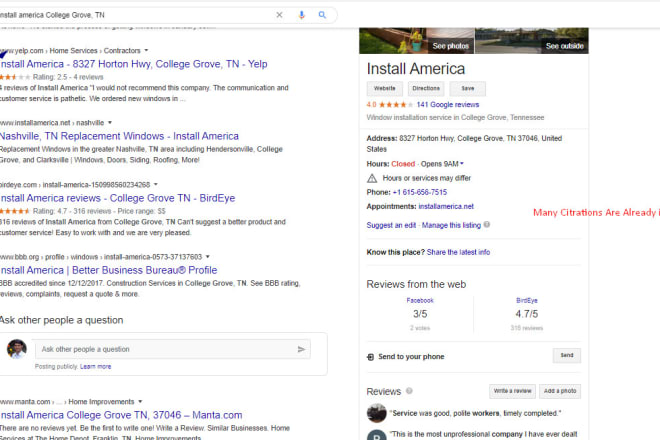Click the warning triangle beside hours notice
The width and height of the screenshot is (660, 440).
coord(372,179)
